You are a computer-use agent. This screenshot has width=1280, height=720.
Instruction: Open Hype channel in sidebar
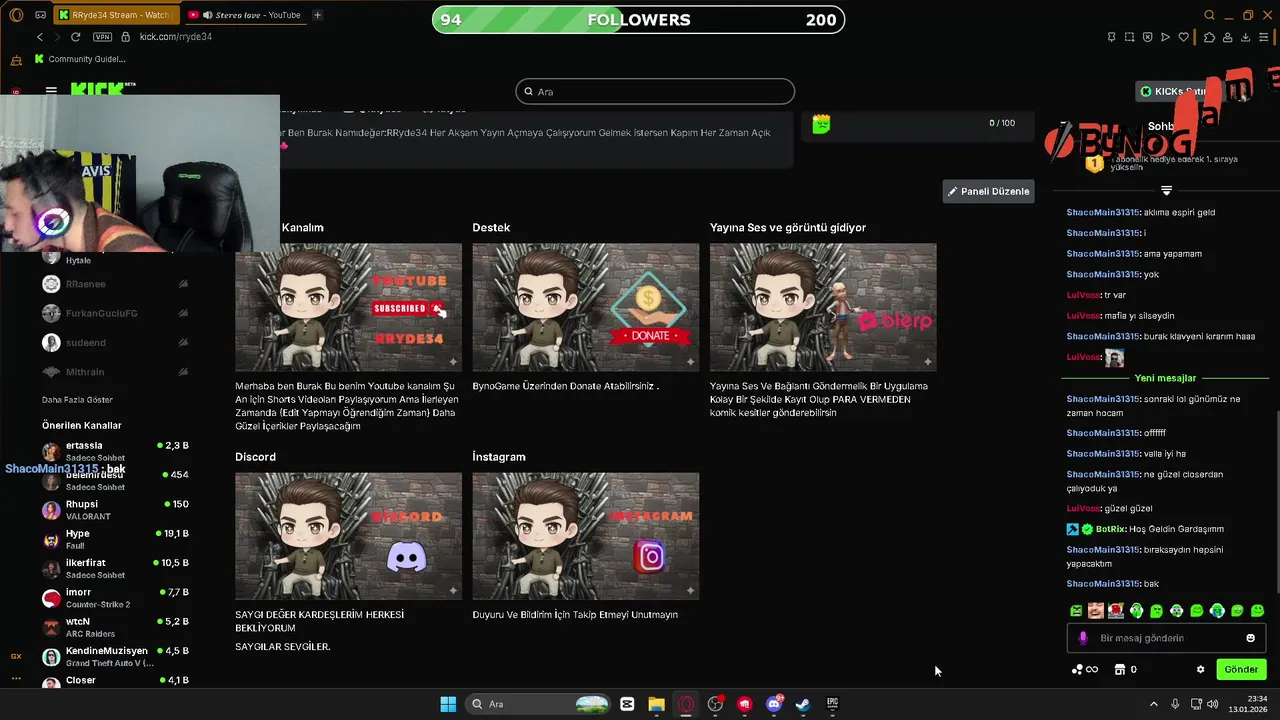[115, 539]
